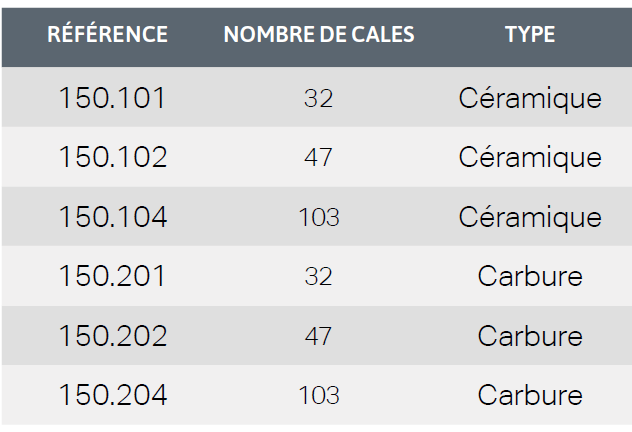The image size is (632, 432).
Task: Select reference 150.101 cell
Action: (112, 98)
